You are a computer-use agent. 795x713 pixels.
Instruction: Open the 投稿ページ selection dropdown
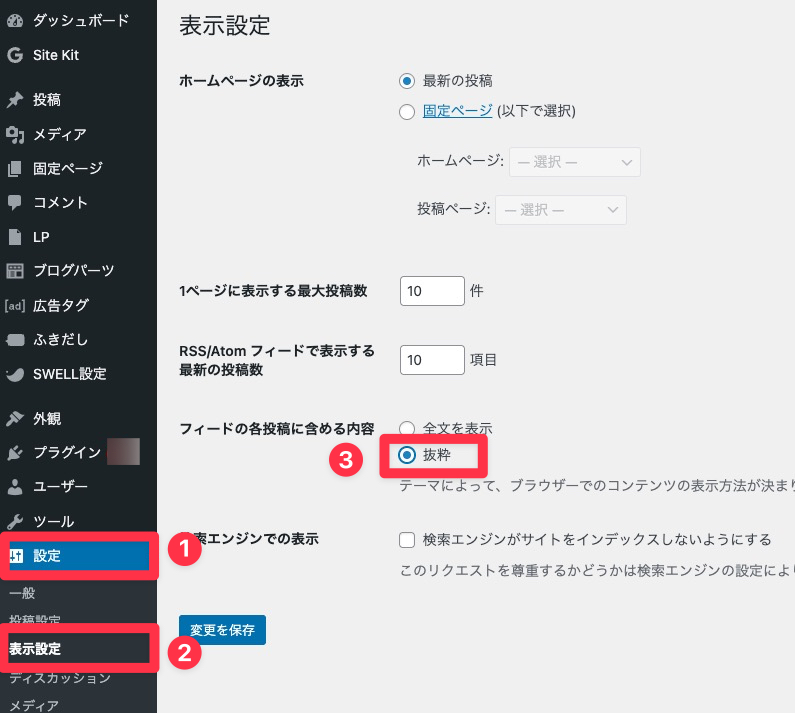pyautogui.click(x=560, y=210)
